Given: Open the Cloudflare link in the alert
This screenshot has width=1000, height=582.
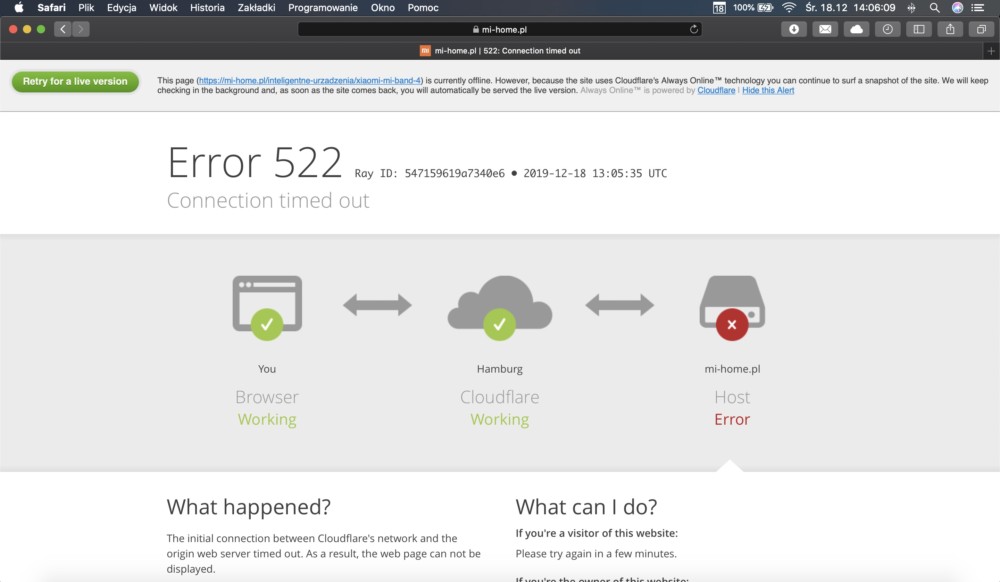Looking at the screenshot, I should coord(716,91).
